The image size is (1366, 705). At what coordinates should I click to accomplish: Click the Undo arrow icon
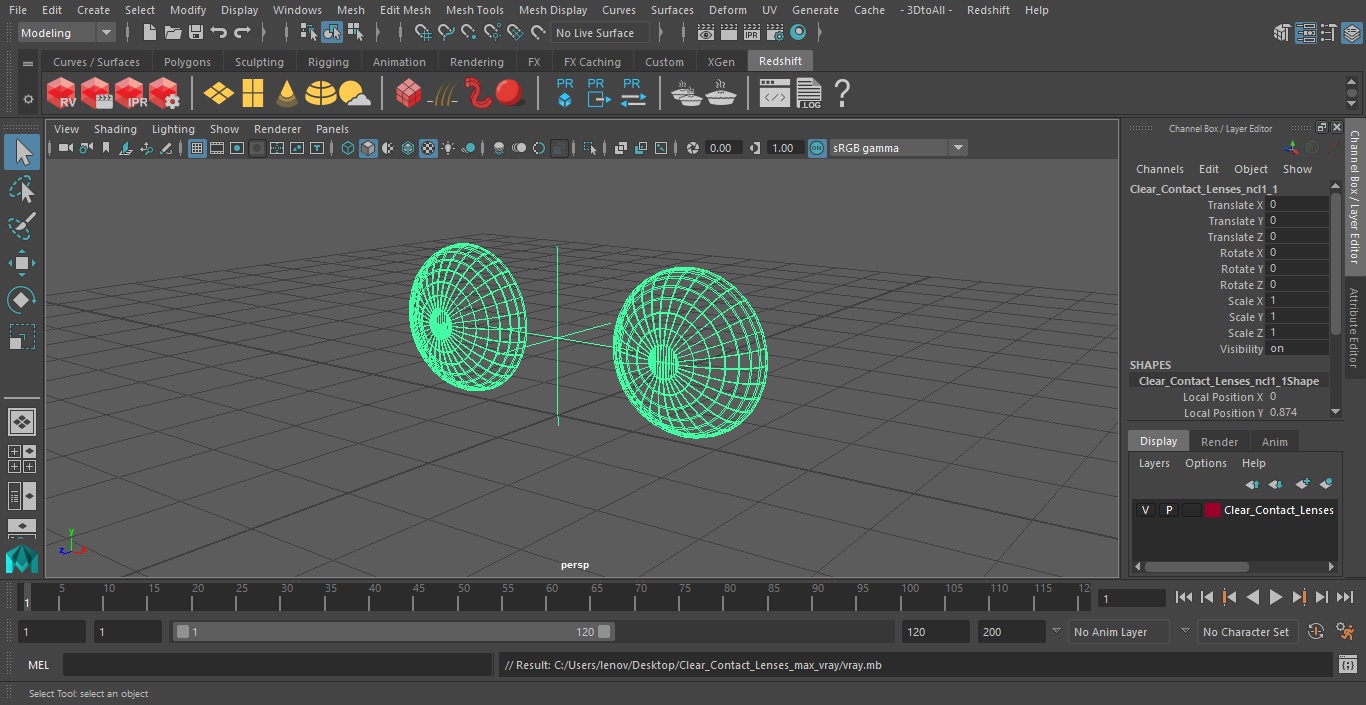coord(219,33)
